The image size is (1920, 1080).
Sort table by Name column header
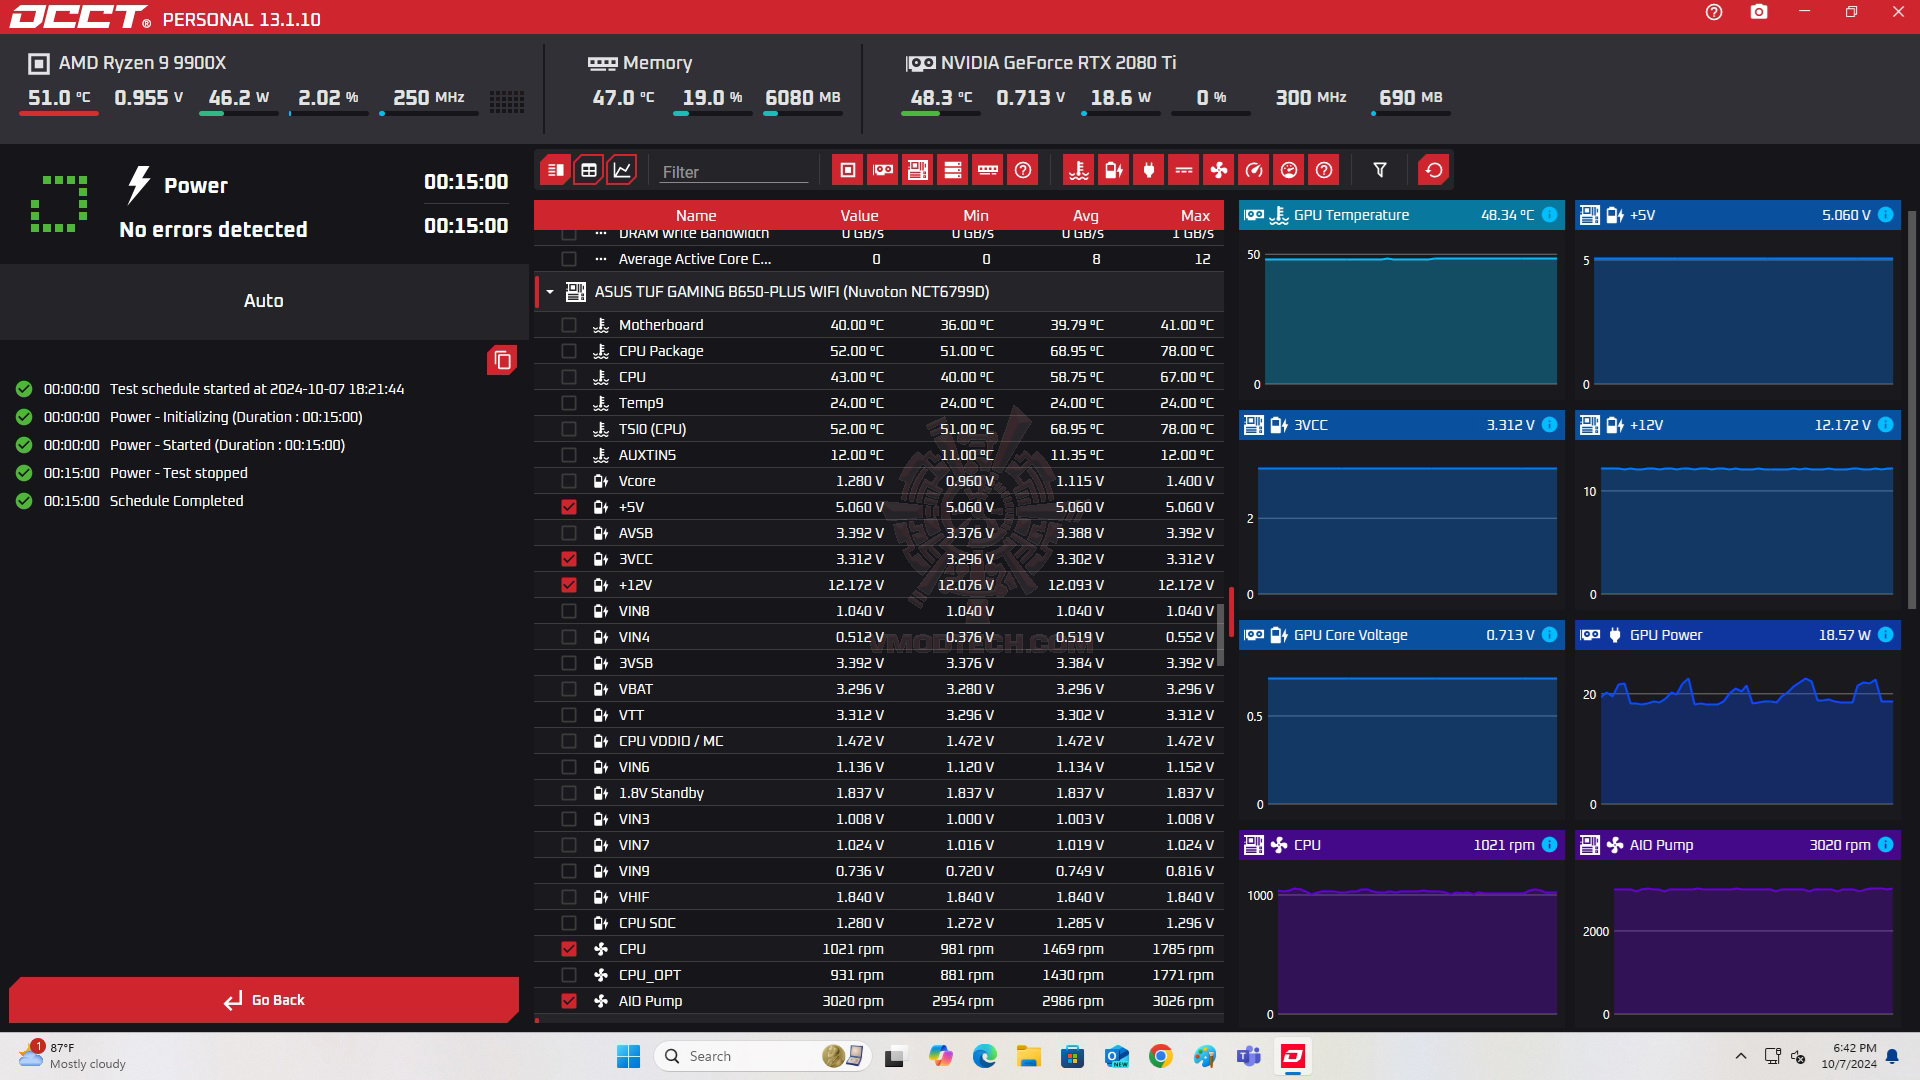(695, 215)
